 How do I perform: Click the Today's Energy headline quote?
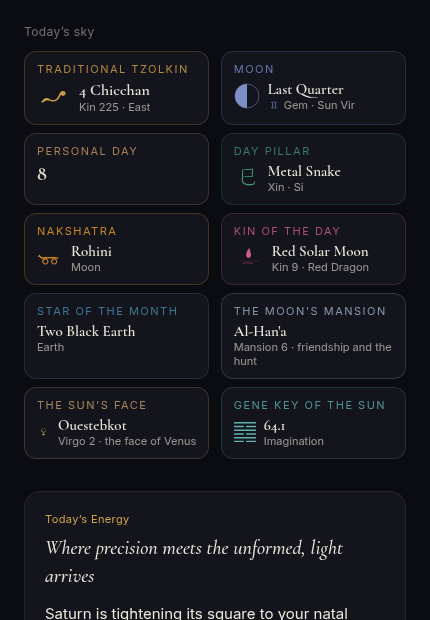[194, 562]
